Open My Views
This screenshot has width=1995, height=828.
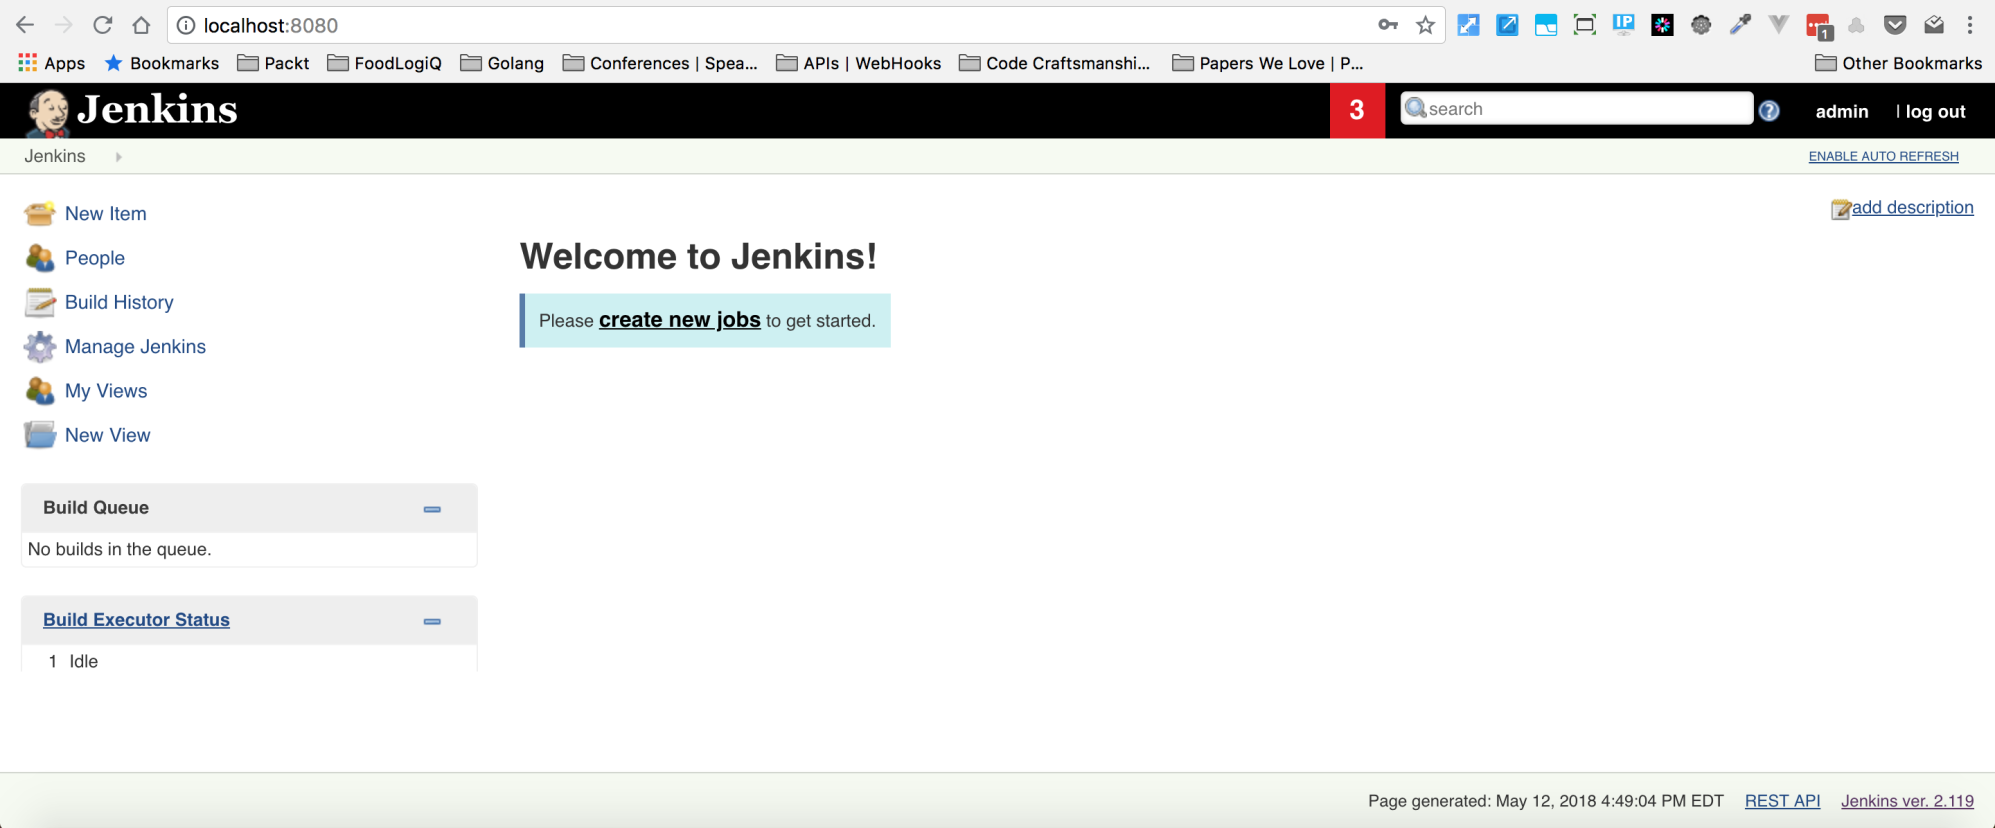[106, 391]
